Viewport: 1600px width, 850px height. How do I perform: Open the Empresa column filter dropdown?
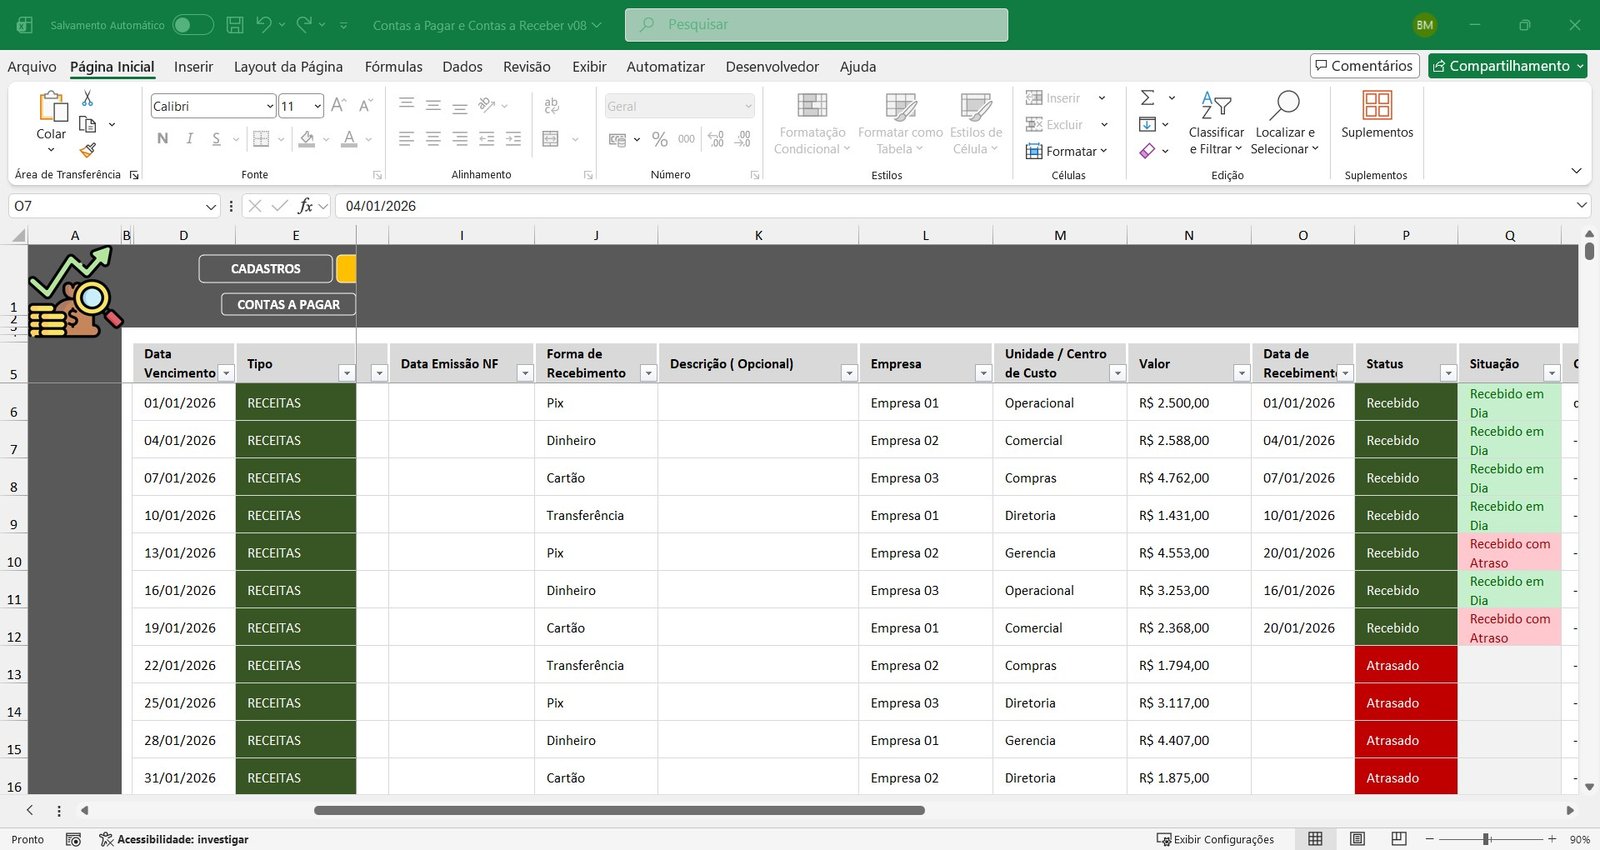click(982, 373)
